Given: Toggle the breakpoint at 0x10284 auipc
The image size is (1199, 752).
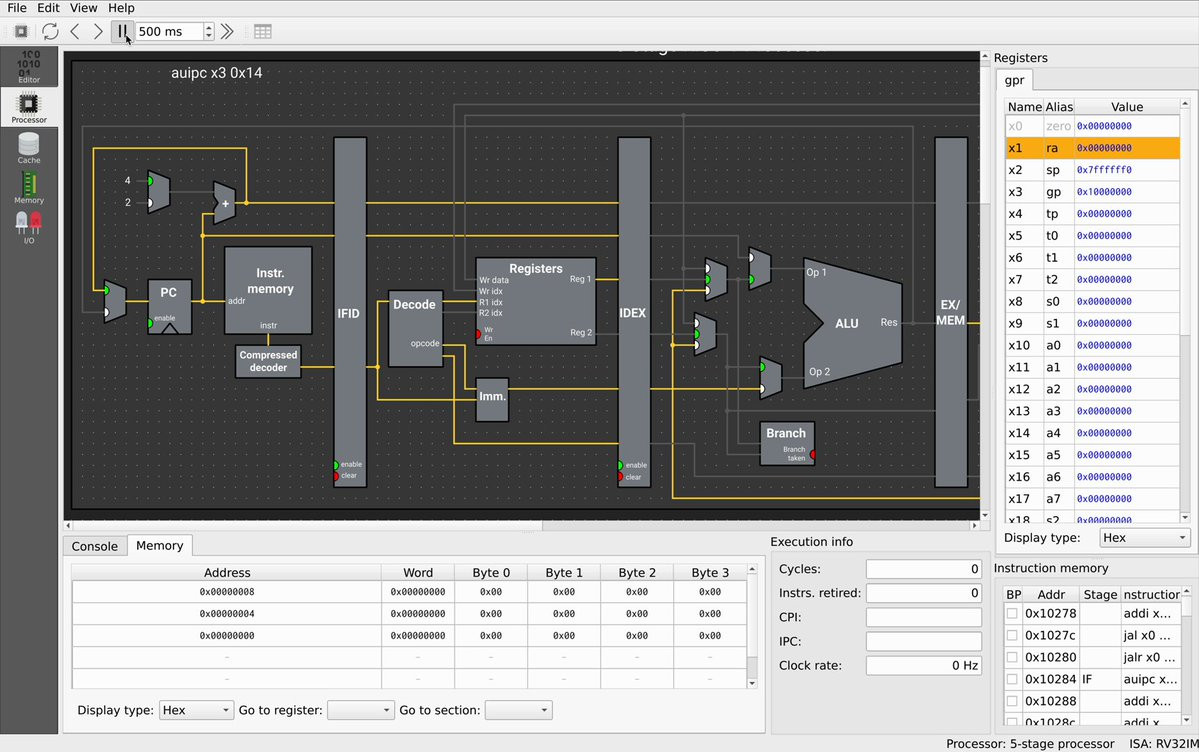Looking at the screenshot, I should [x=1013, y=679].
